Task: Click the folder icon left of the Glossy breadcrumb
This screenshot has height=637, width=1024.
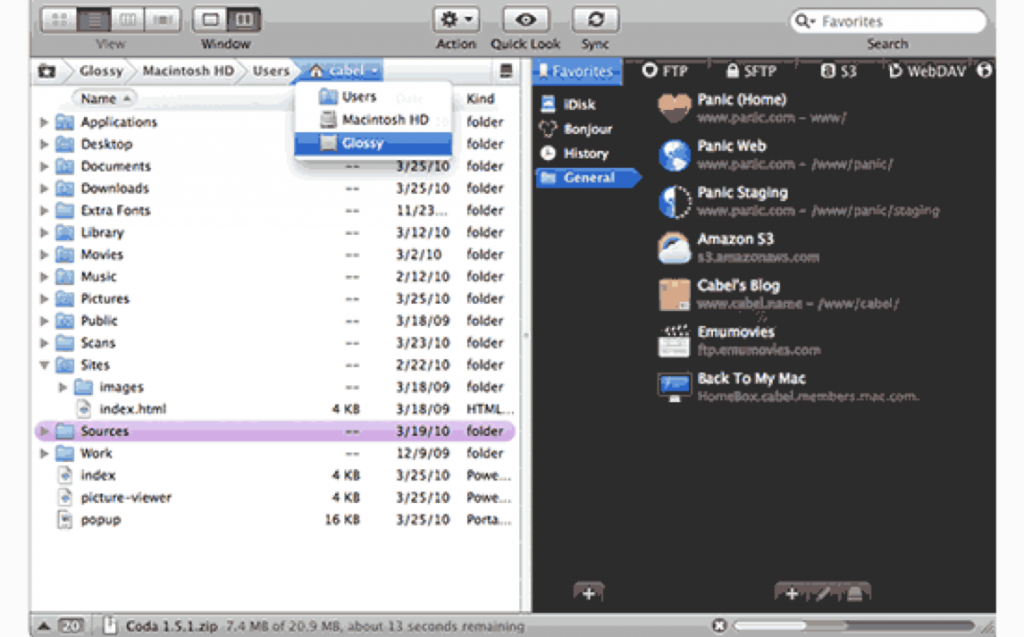Action: 47,71
